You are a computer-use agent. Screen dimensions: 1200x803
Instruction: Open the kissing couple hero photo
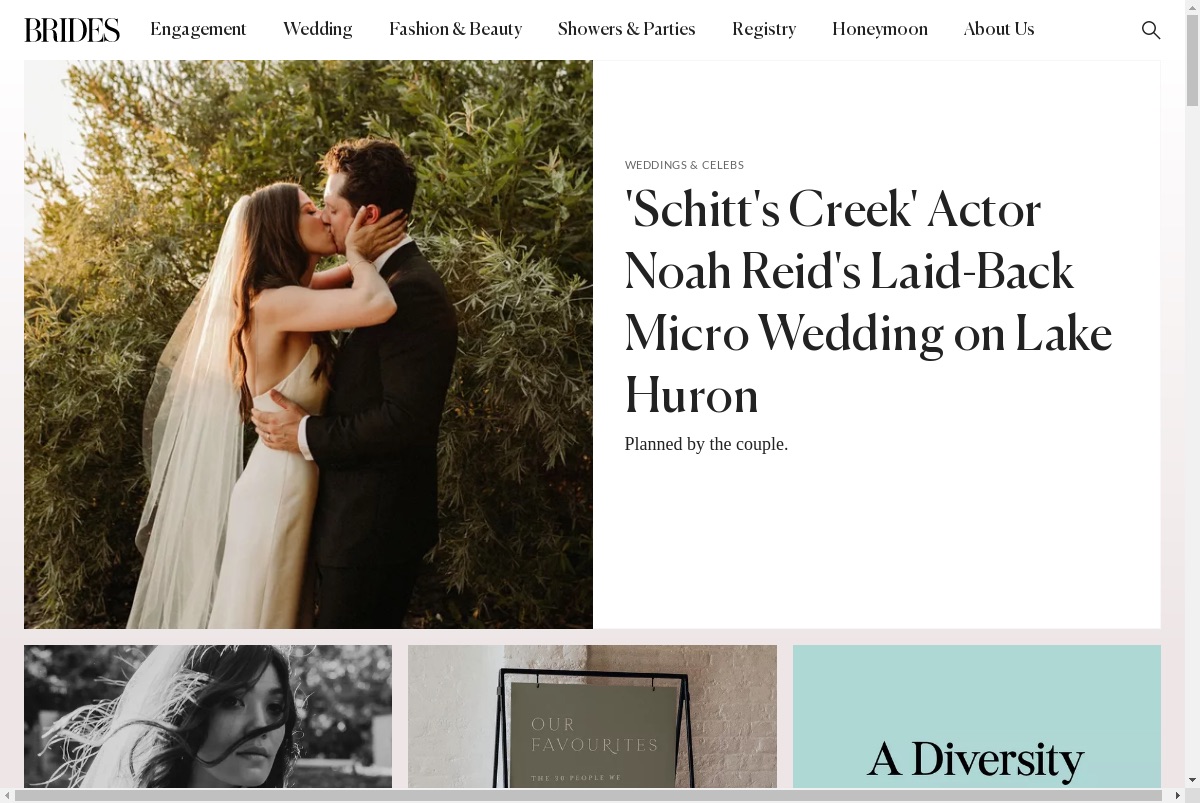click(308, 344)
